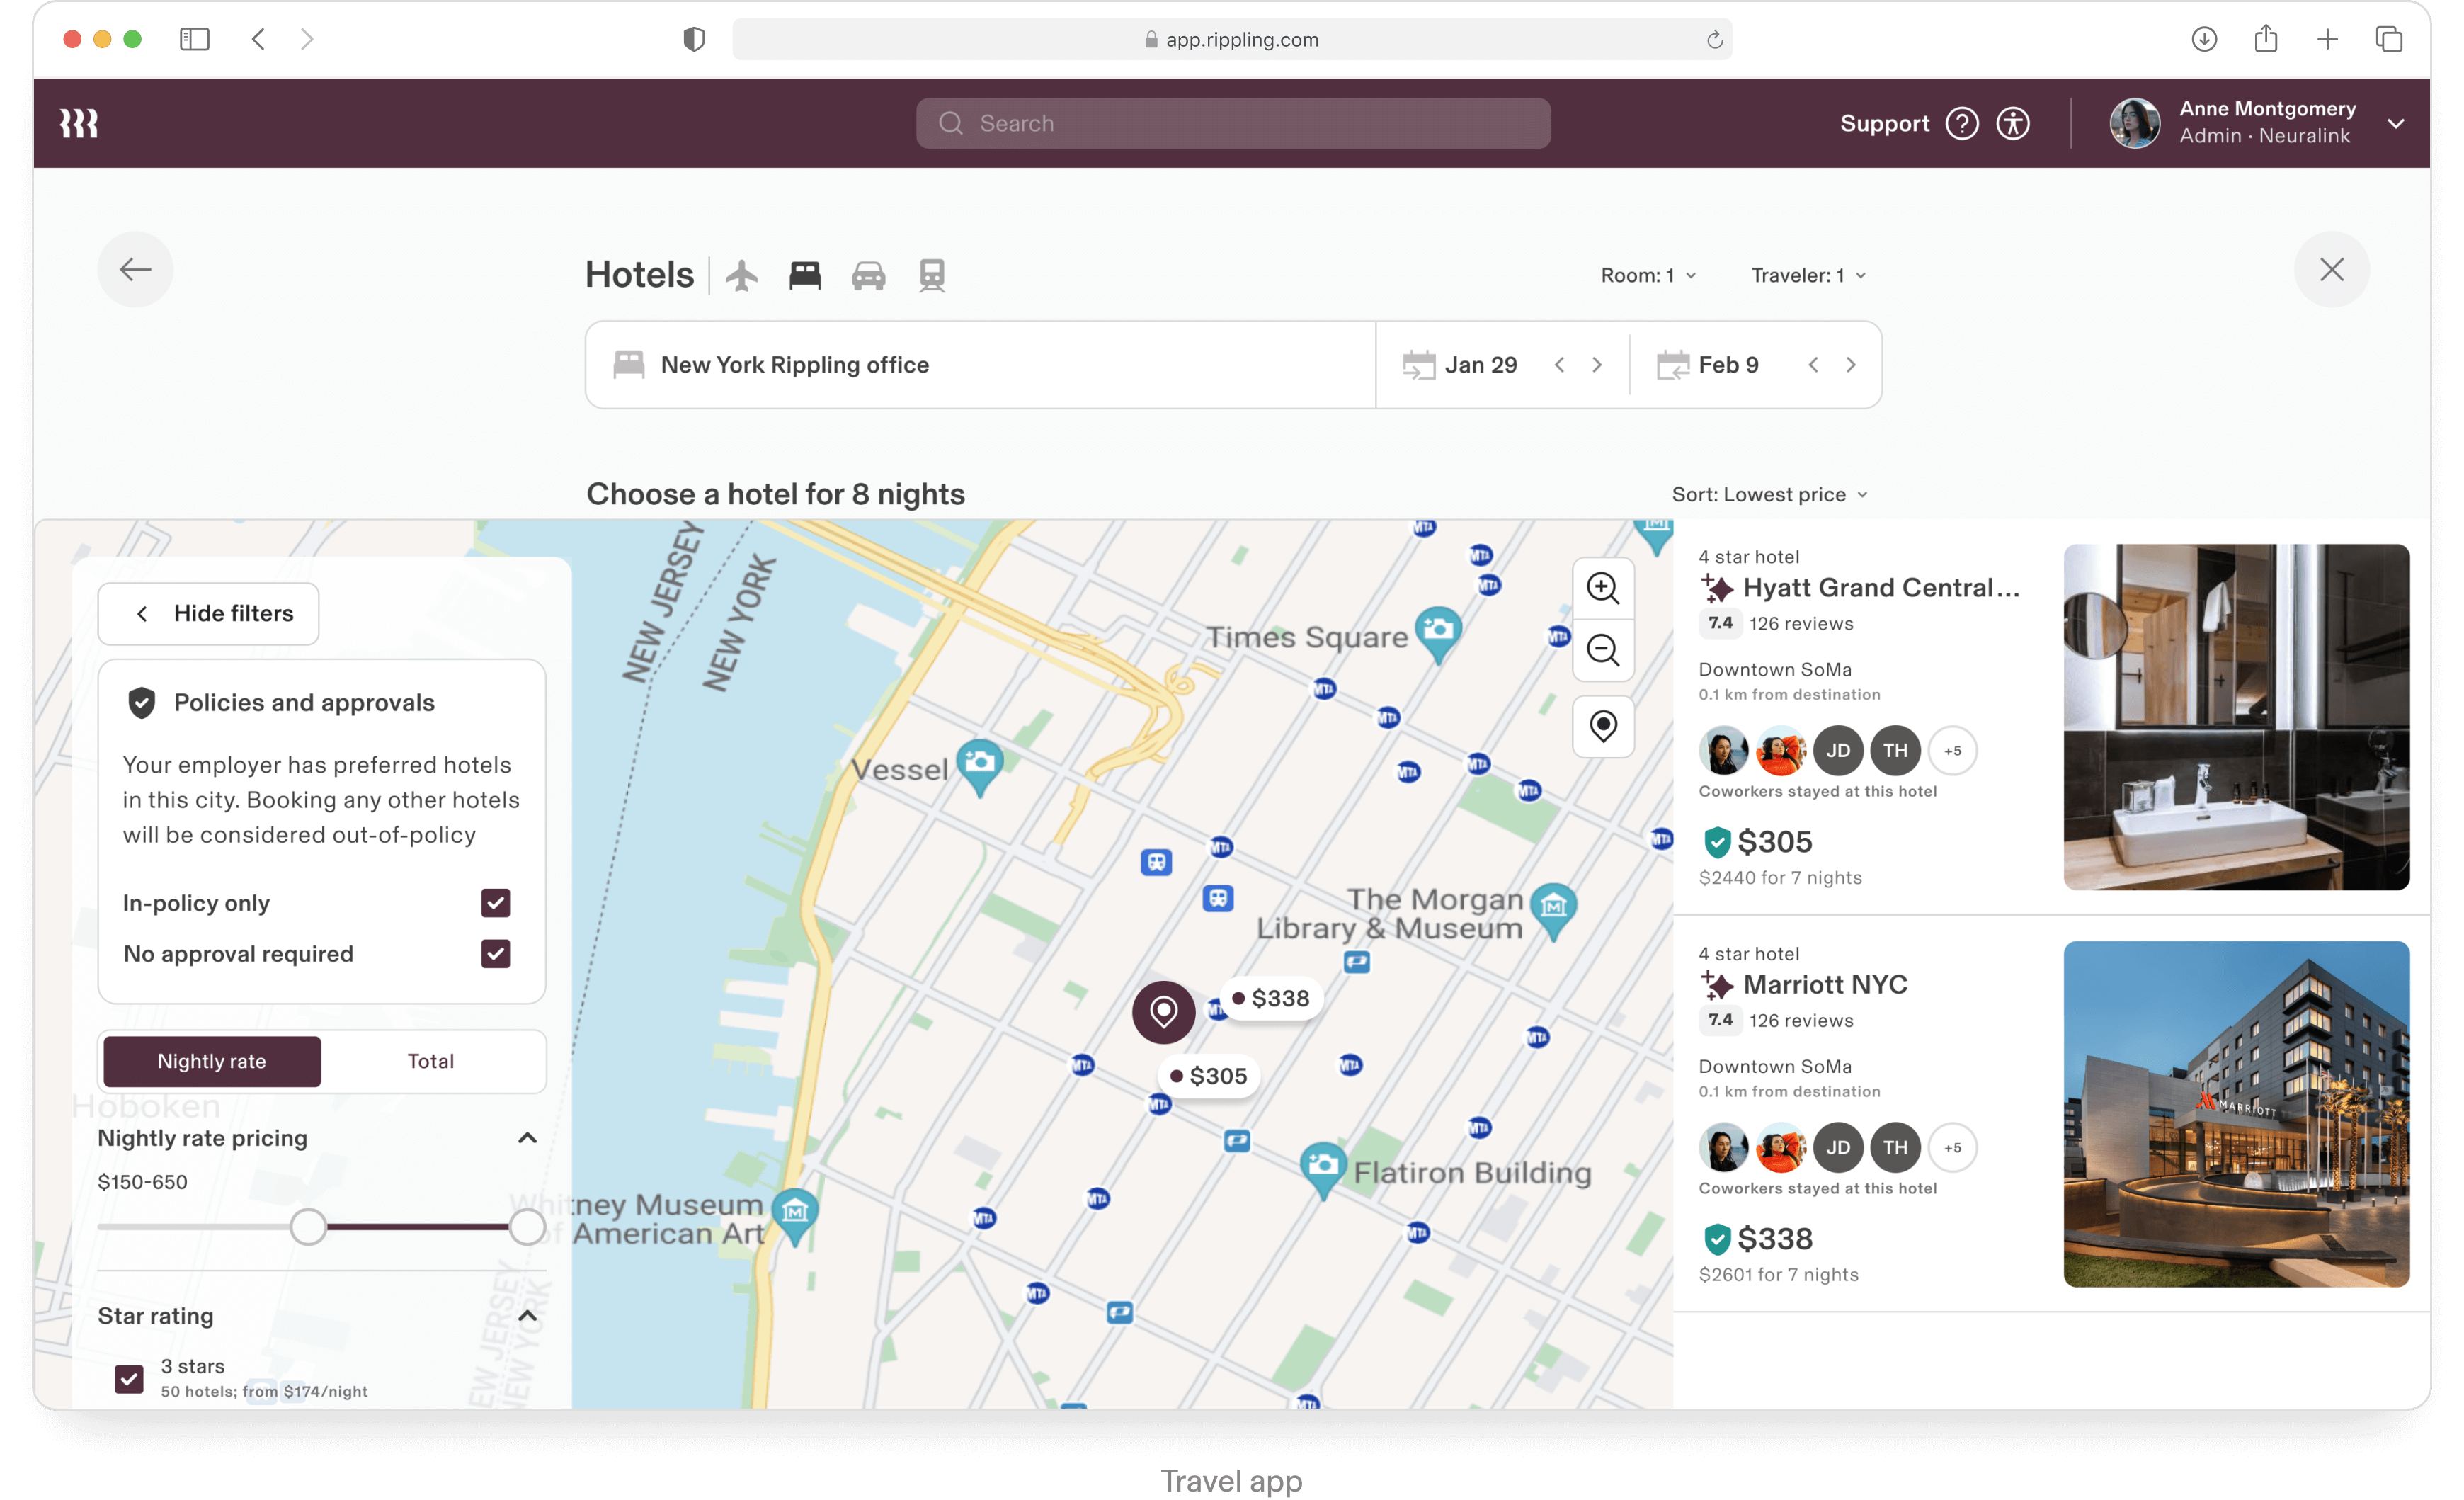Screen dimensions: 2464x1500
Task: Open browser downloads icon
Action: [x=2204, y=39]
